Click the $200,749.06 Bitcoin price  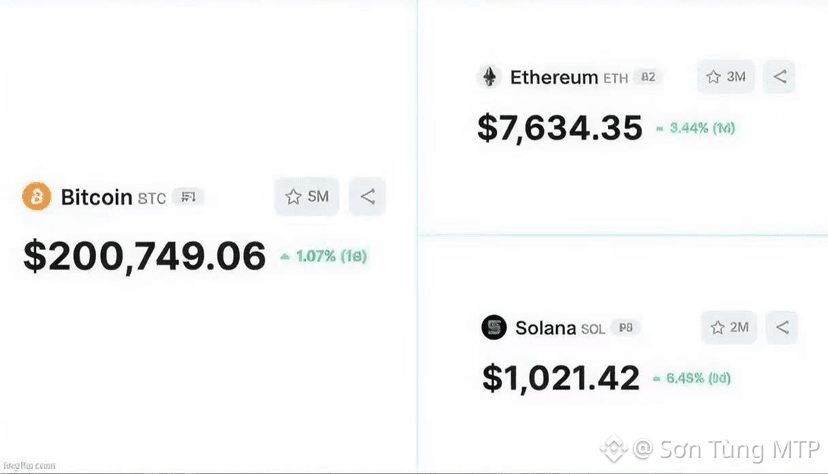pyautogui.click(x=145, y=257)
